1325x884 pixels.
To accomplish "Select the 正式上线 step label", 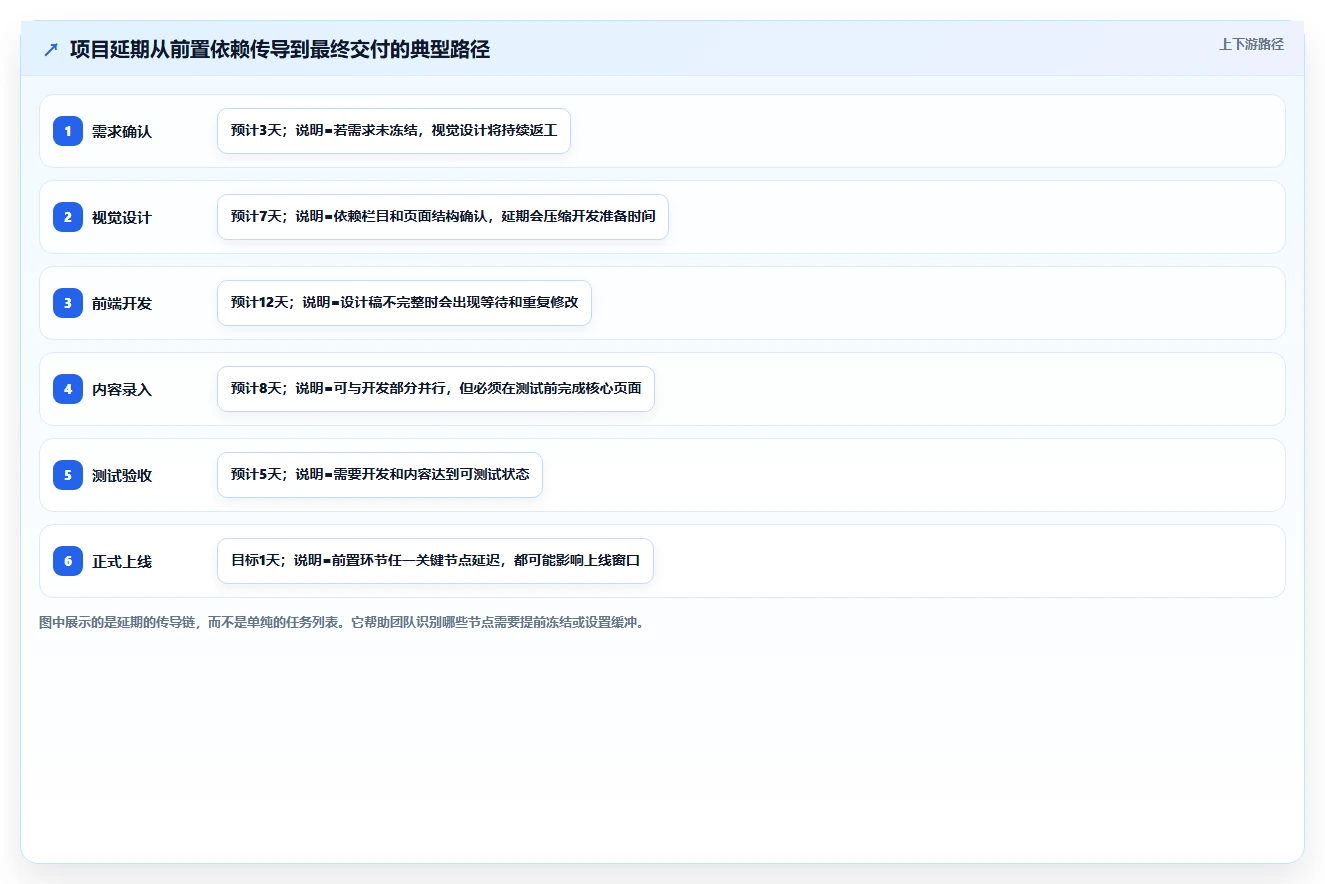I will [122, 561].
